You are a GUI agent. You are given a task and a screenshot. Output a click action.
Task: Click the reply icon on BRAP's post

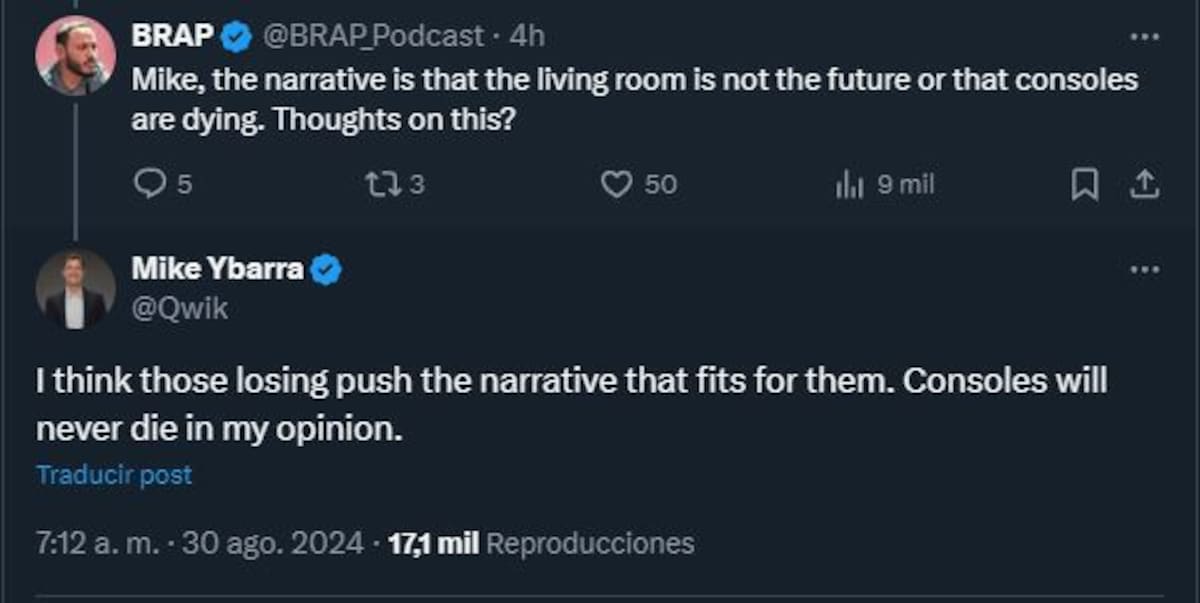150,185
